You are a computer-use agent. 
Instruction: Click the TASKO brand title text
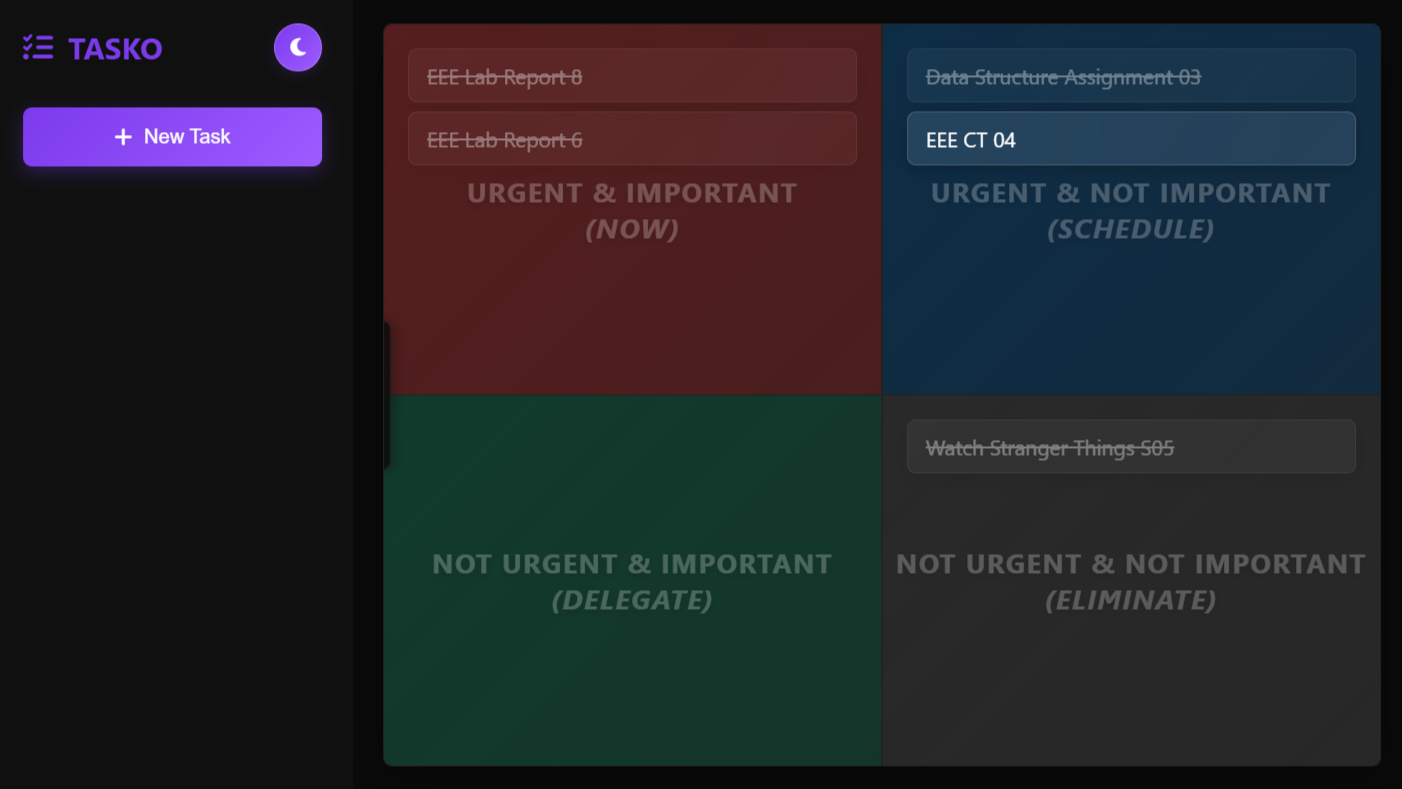click(115, 48)
